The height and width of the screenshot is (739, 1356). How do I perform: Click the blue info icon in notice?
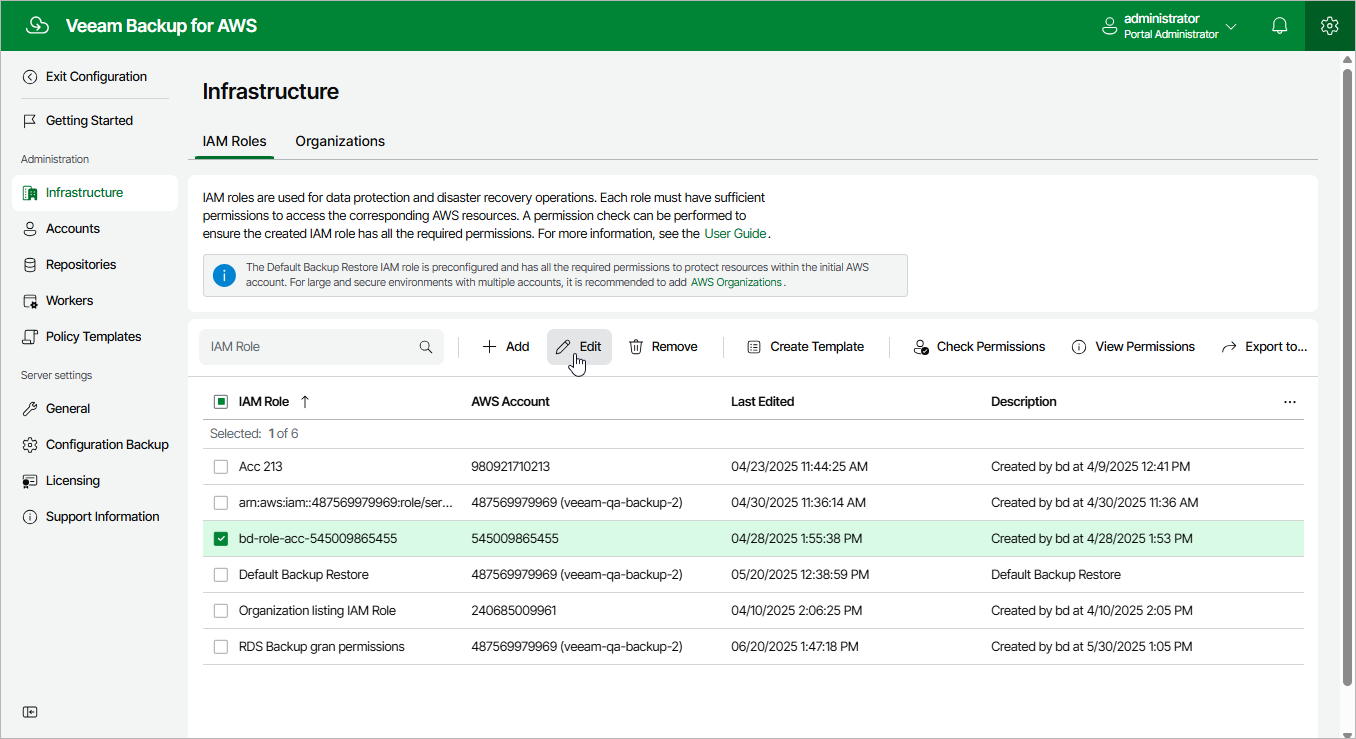pyautogui.click(x=225, y=275)
